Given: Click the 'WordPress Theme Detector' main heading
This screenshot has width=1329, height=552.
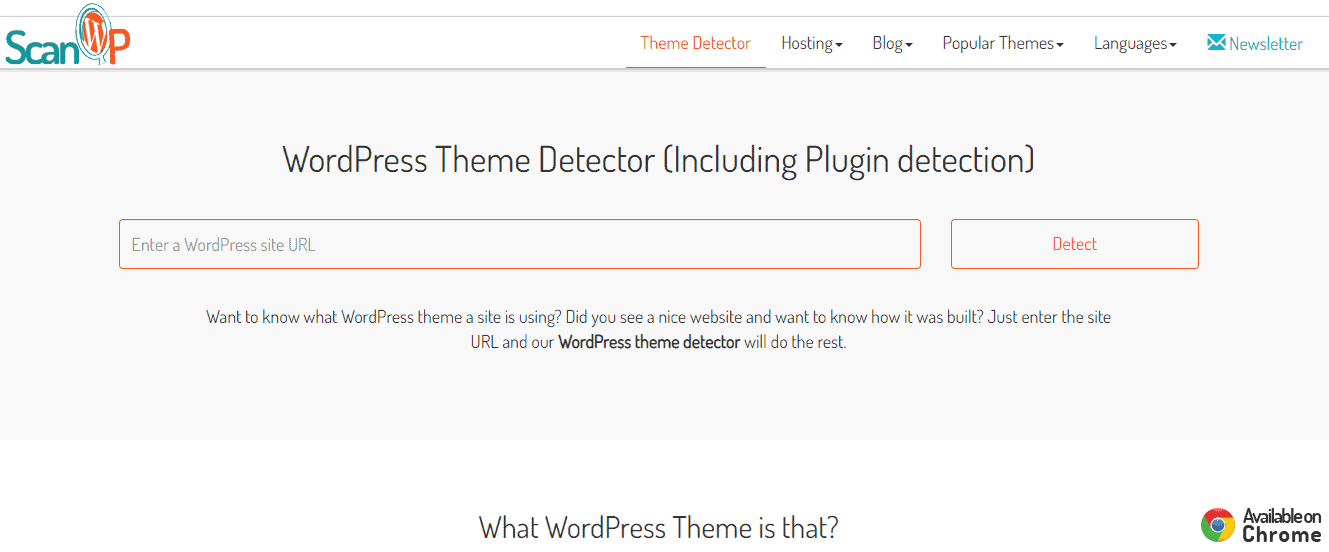Looking at the screenshot, I should pos(658,160).
